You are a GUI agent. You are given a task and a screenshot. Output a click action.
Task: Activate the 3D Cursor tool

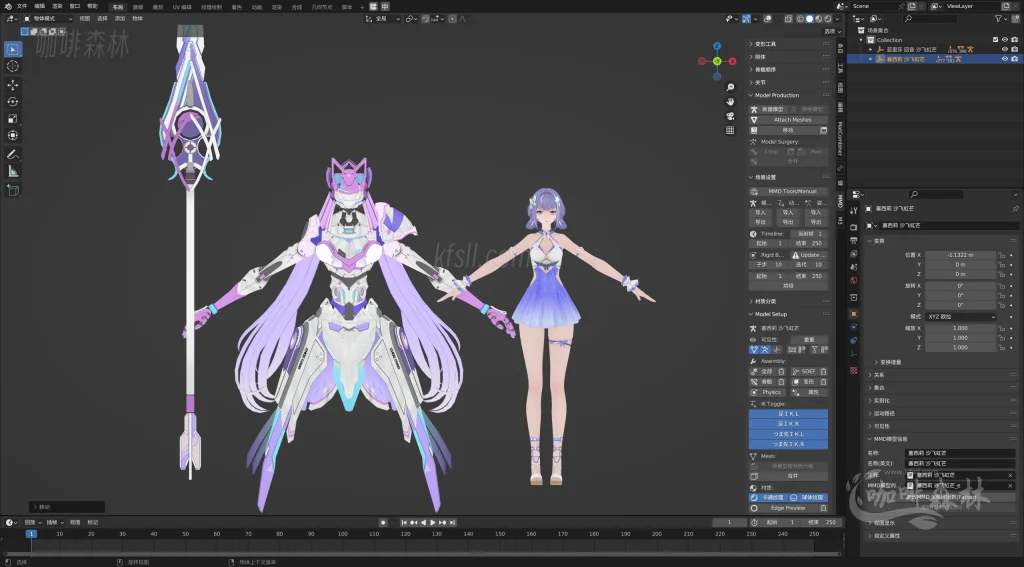coord(12,67)
